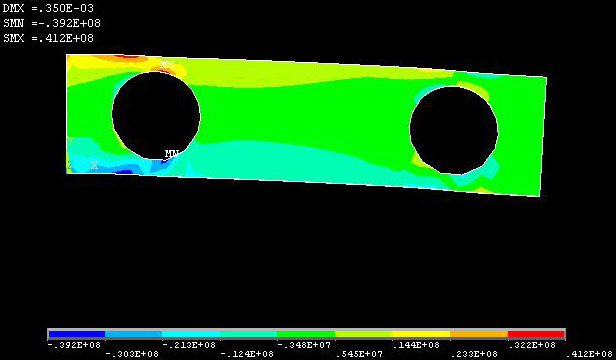The height and width of the screenshot is (360, 616).
Task: Click the -.348E+07 legend value label
Action: (304, 345)
